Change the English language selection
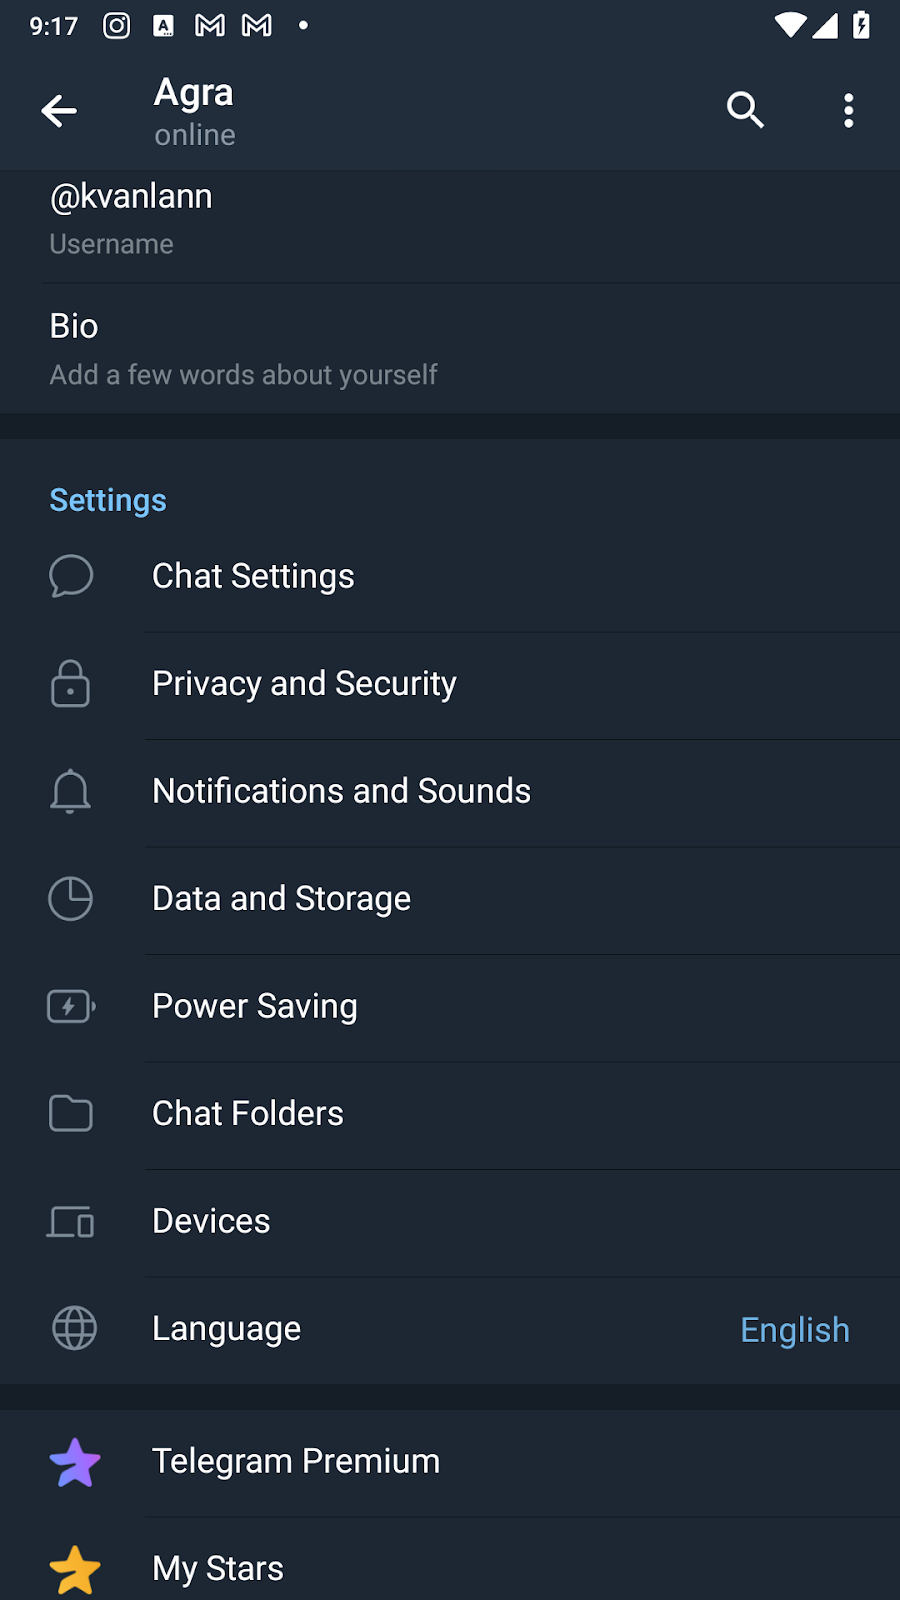The height and width of the screenshot is (1600, 900). point(794,1330)
